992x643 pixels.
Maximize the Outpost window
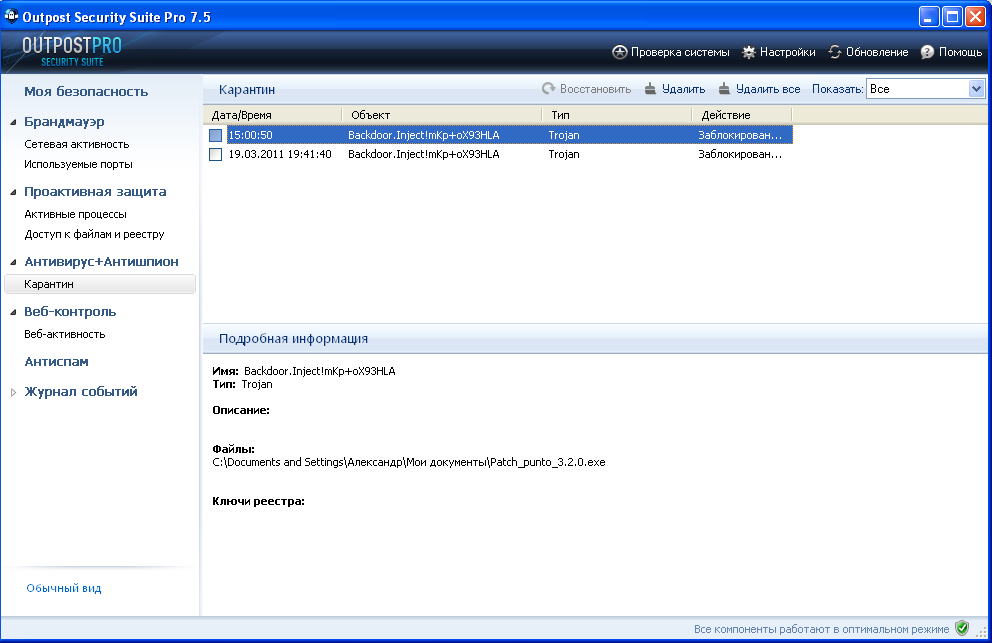pyautogui.click(x=952, y=16)
